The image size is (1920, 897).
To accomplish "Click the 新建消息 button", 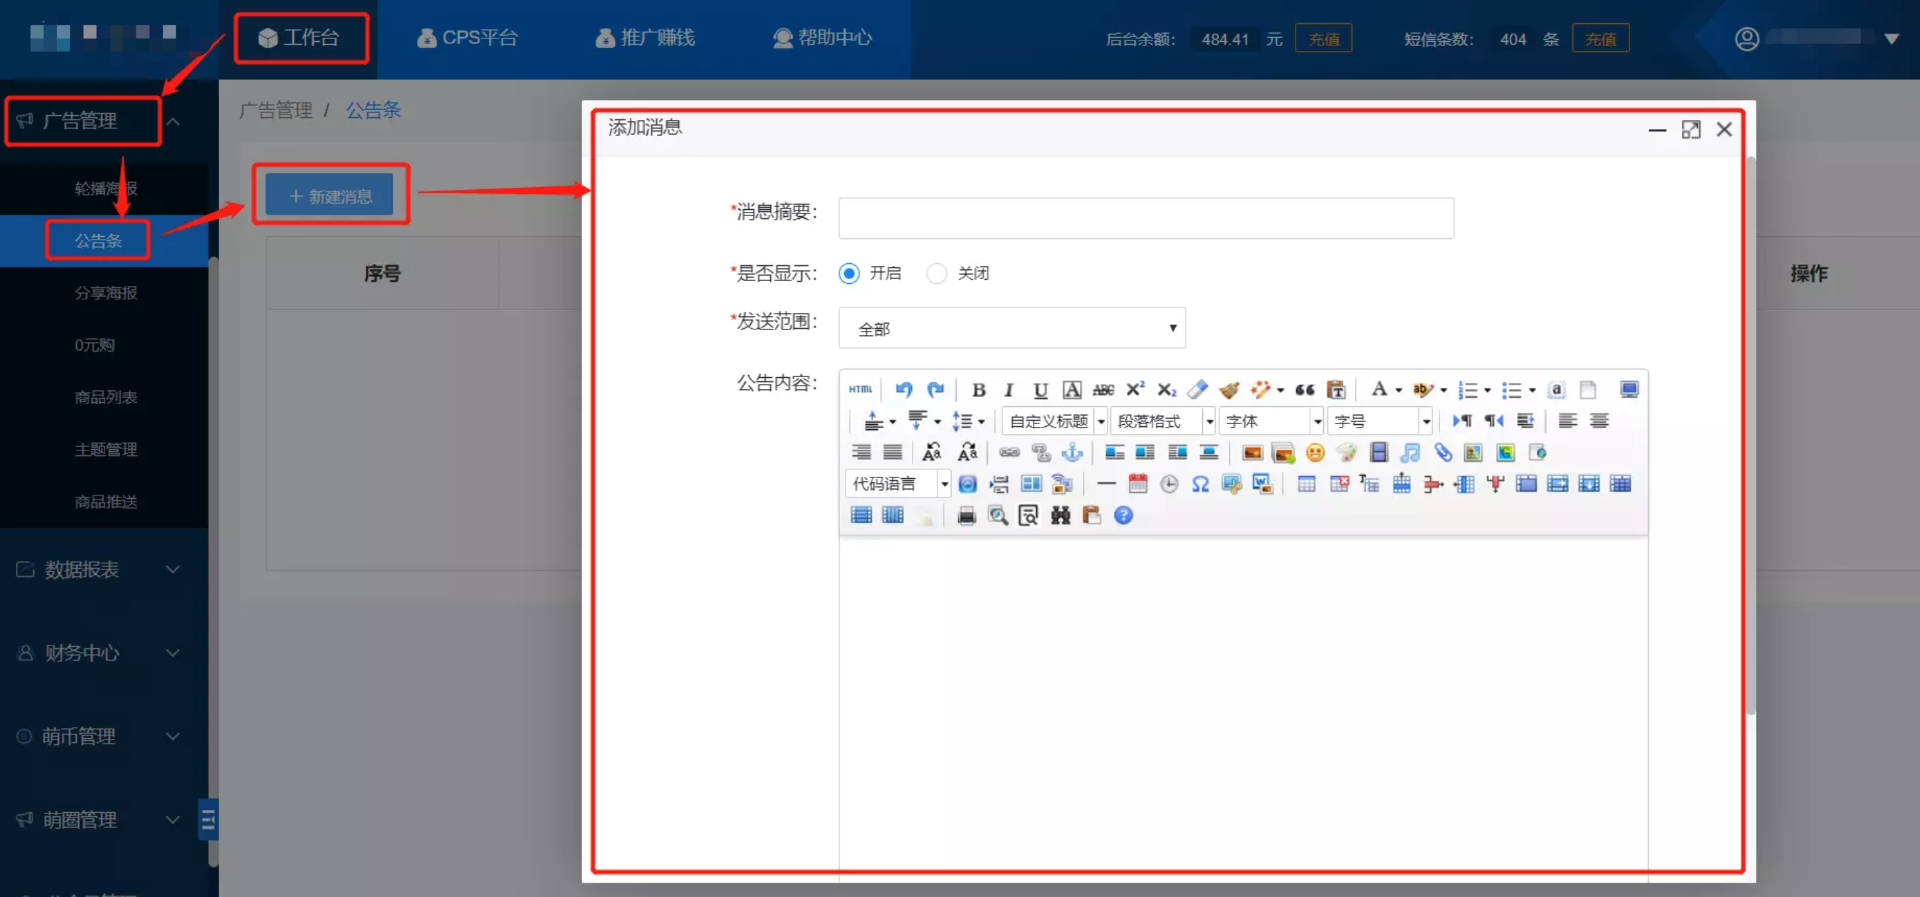I will tap(331, 196).
